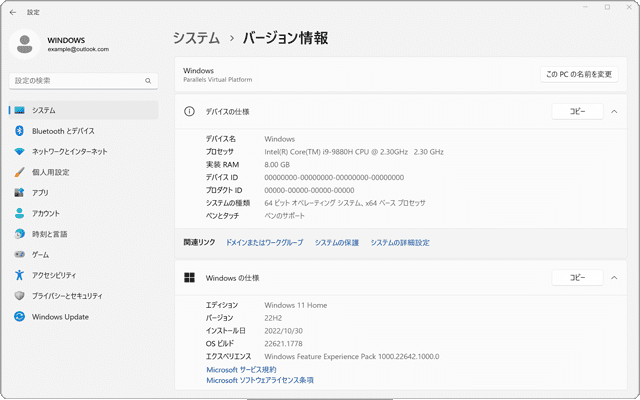The height and width of the screenshot is (400, 640).
Task: Click the 時刻と言語 clock globe icon
Action: [x=19, y=234]
